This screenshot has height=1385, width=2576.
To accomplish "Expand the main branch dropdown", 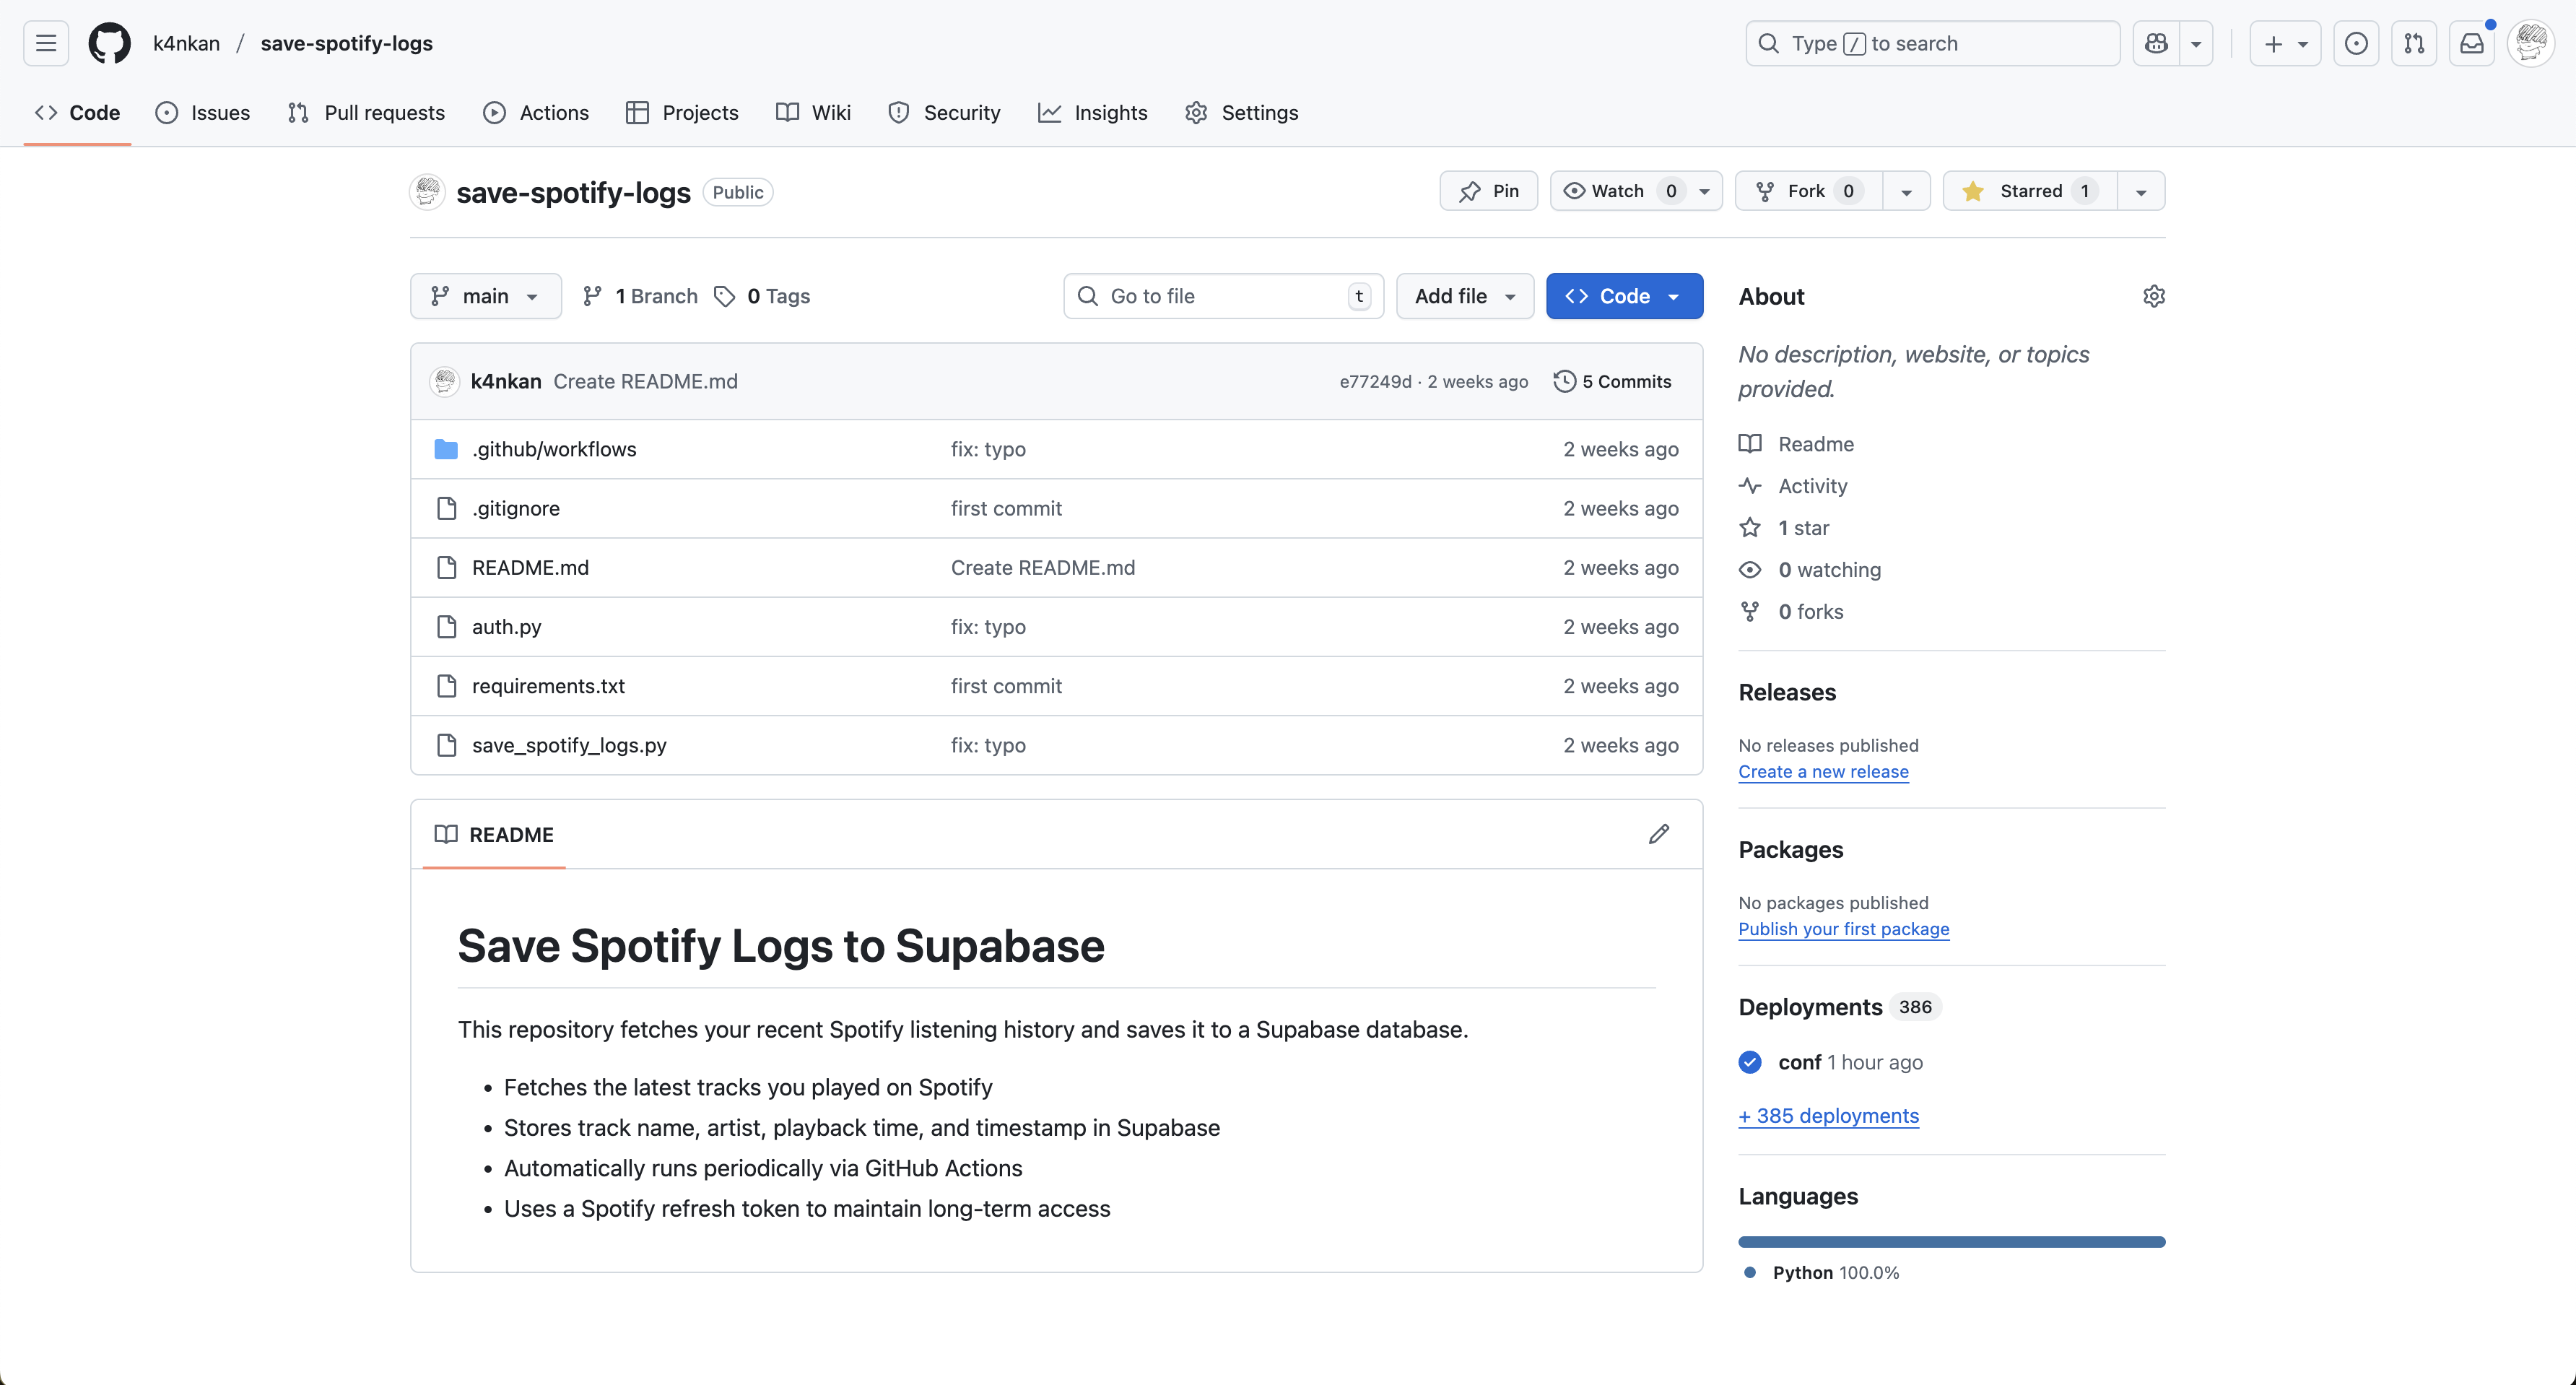I will pos(486,296).
